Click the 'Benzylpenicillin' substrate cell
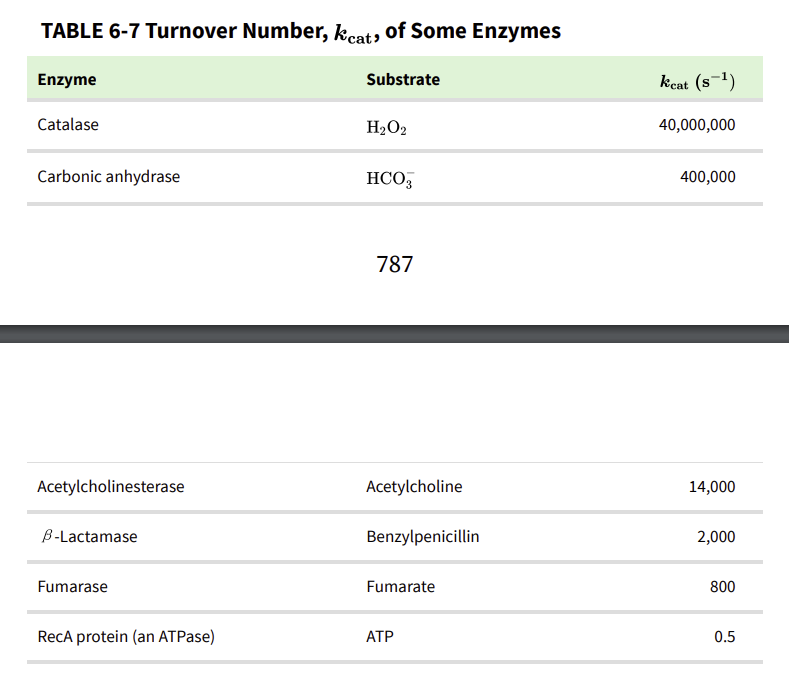The image size is (789, 682). coord(423,537)
